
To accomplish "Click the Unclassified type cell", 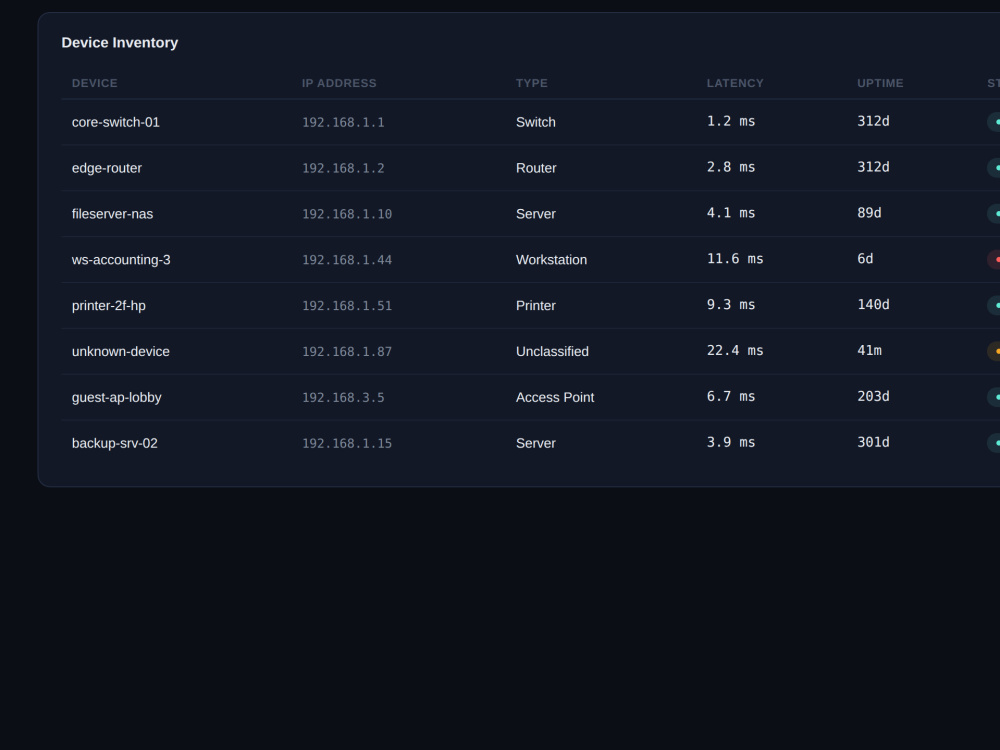I will 552,351.
